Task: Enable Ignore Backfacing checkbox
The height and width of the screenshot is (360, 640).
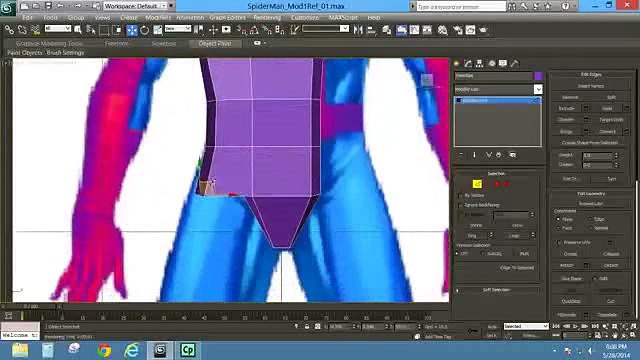Action: 461,205
